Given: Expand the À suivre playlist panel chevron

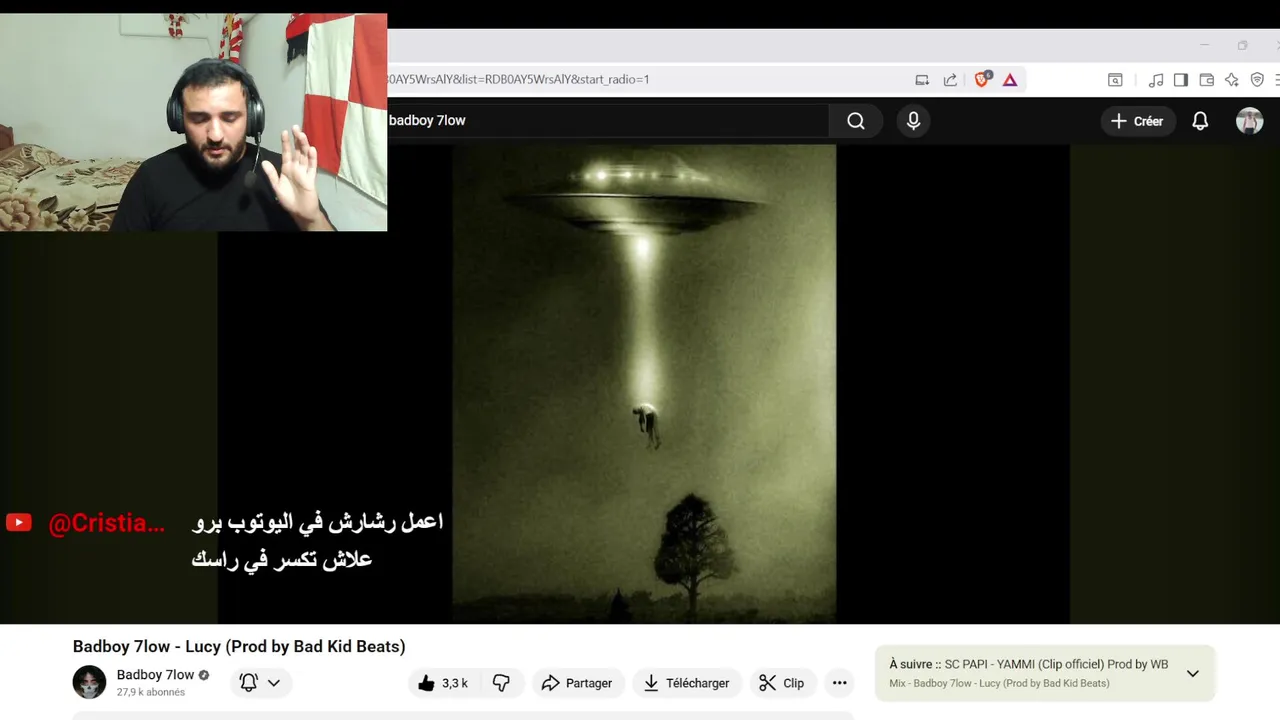Looking at the screenshot, I should pyautogui.click(x=1192, y=673).
